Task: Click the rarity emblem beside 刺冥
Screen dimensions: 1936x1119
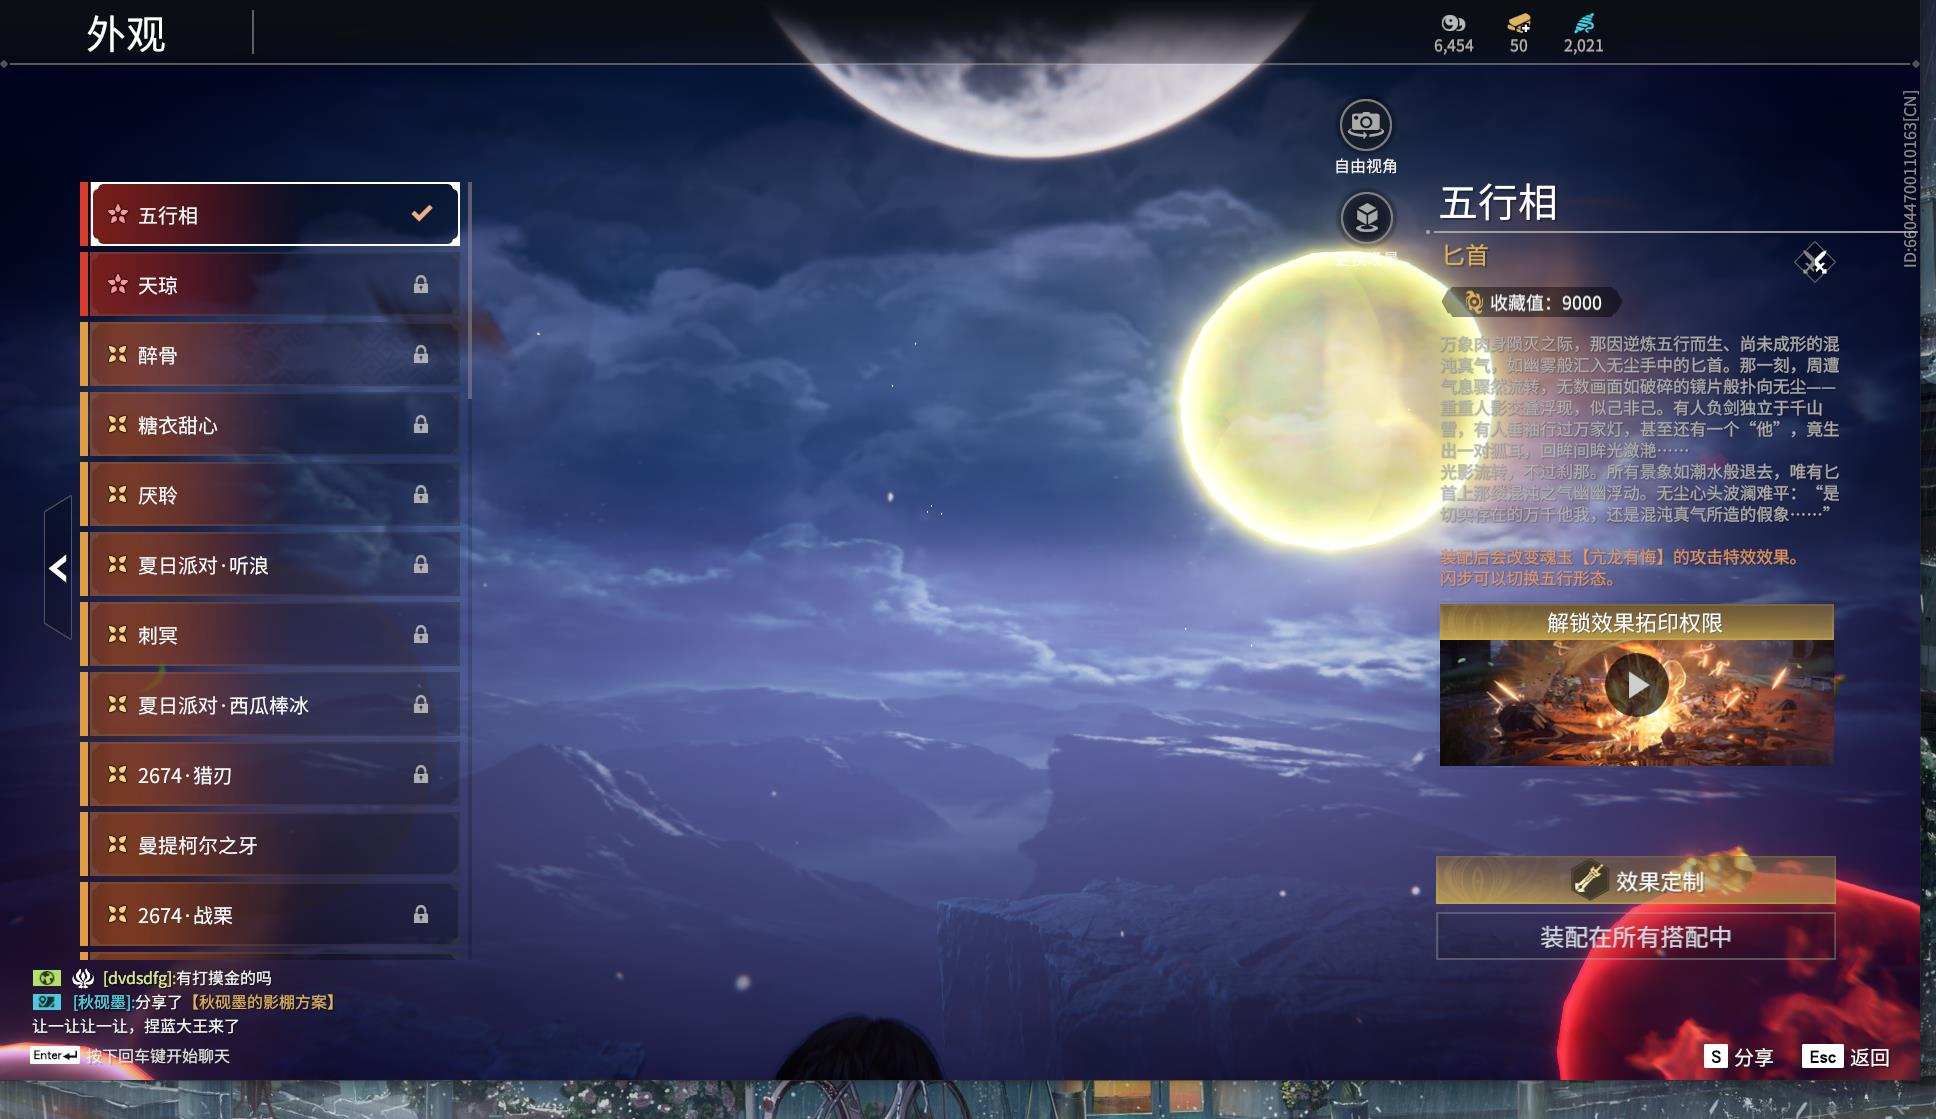Action: (117, 635)
